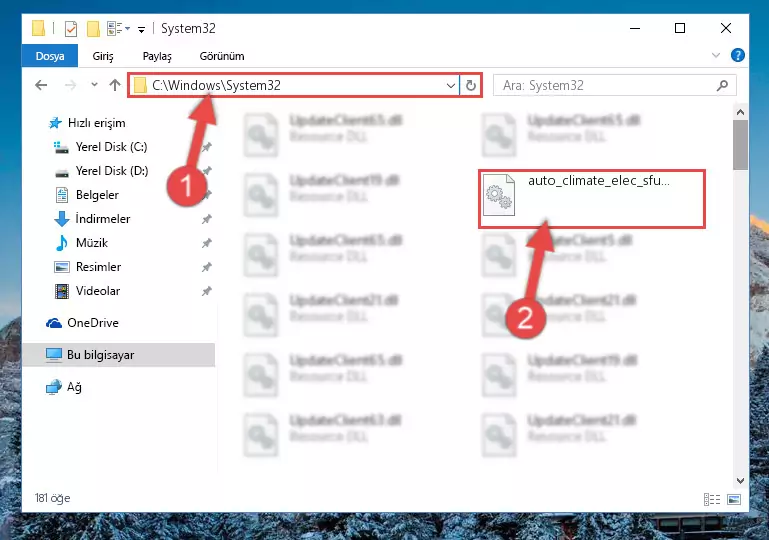Select the auto_climate_elec_sfu... file
Image resolution: width=769 pixels, height=540 pixels.
pyautogui.click(x=591, y=199)
